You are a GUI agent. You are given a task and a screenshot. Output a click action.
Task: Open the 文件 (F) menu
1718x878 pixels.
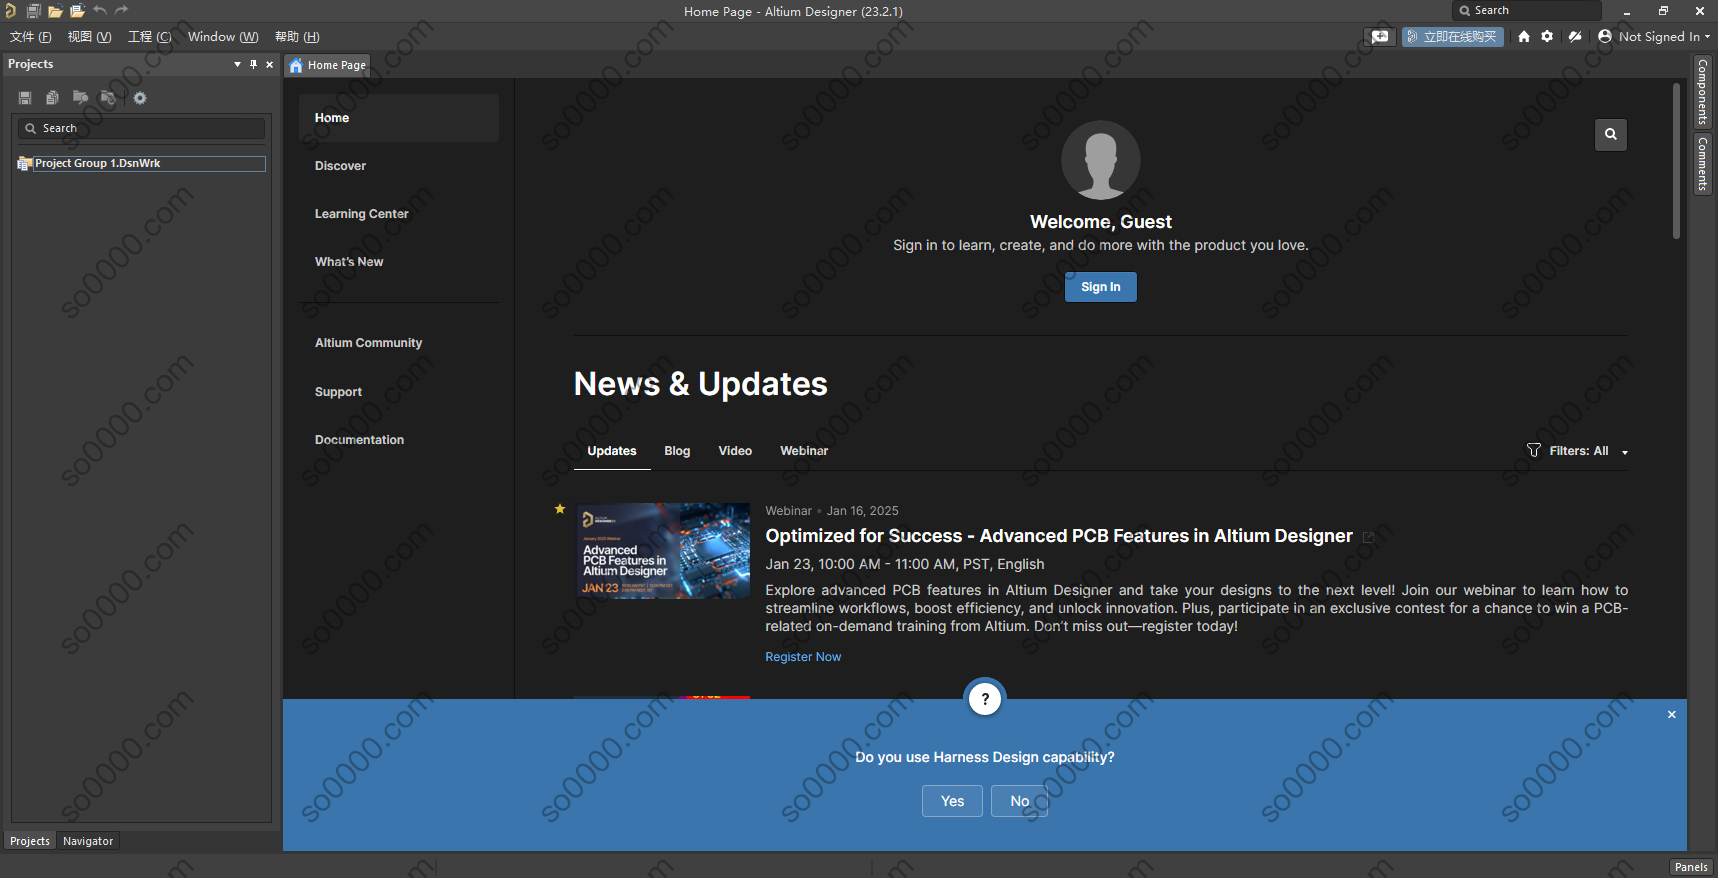click(x=31, y=36)
